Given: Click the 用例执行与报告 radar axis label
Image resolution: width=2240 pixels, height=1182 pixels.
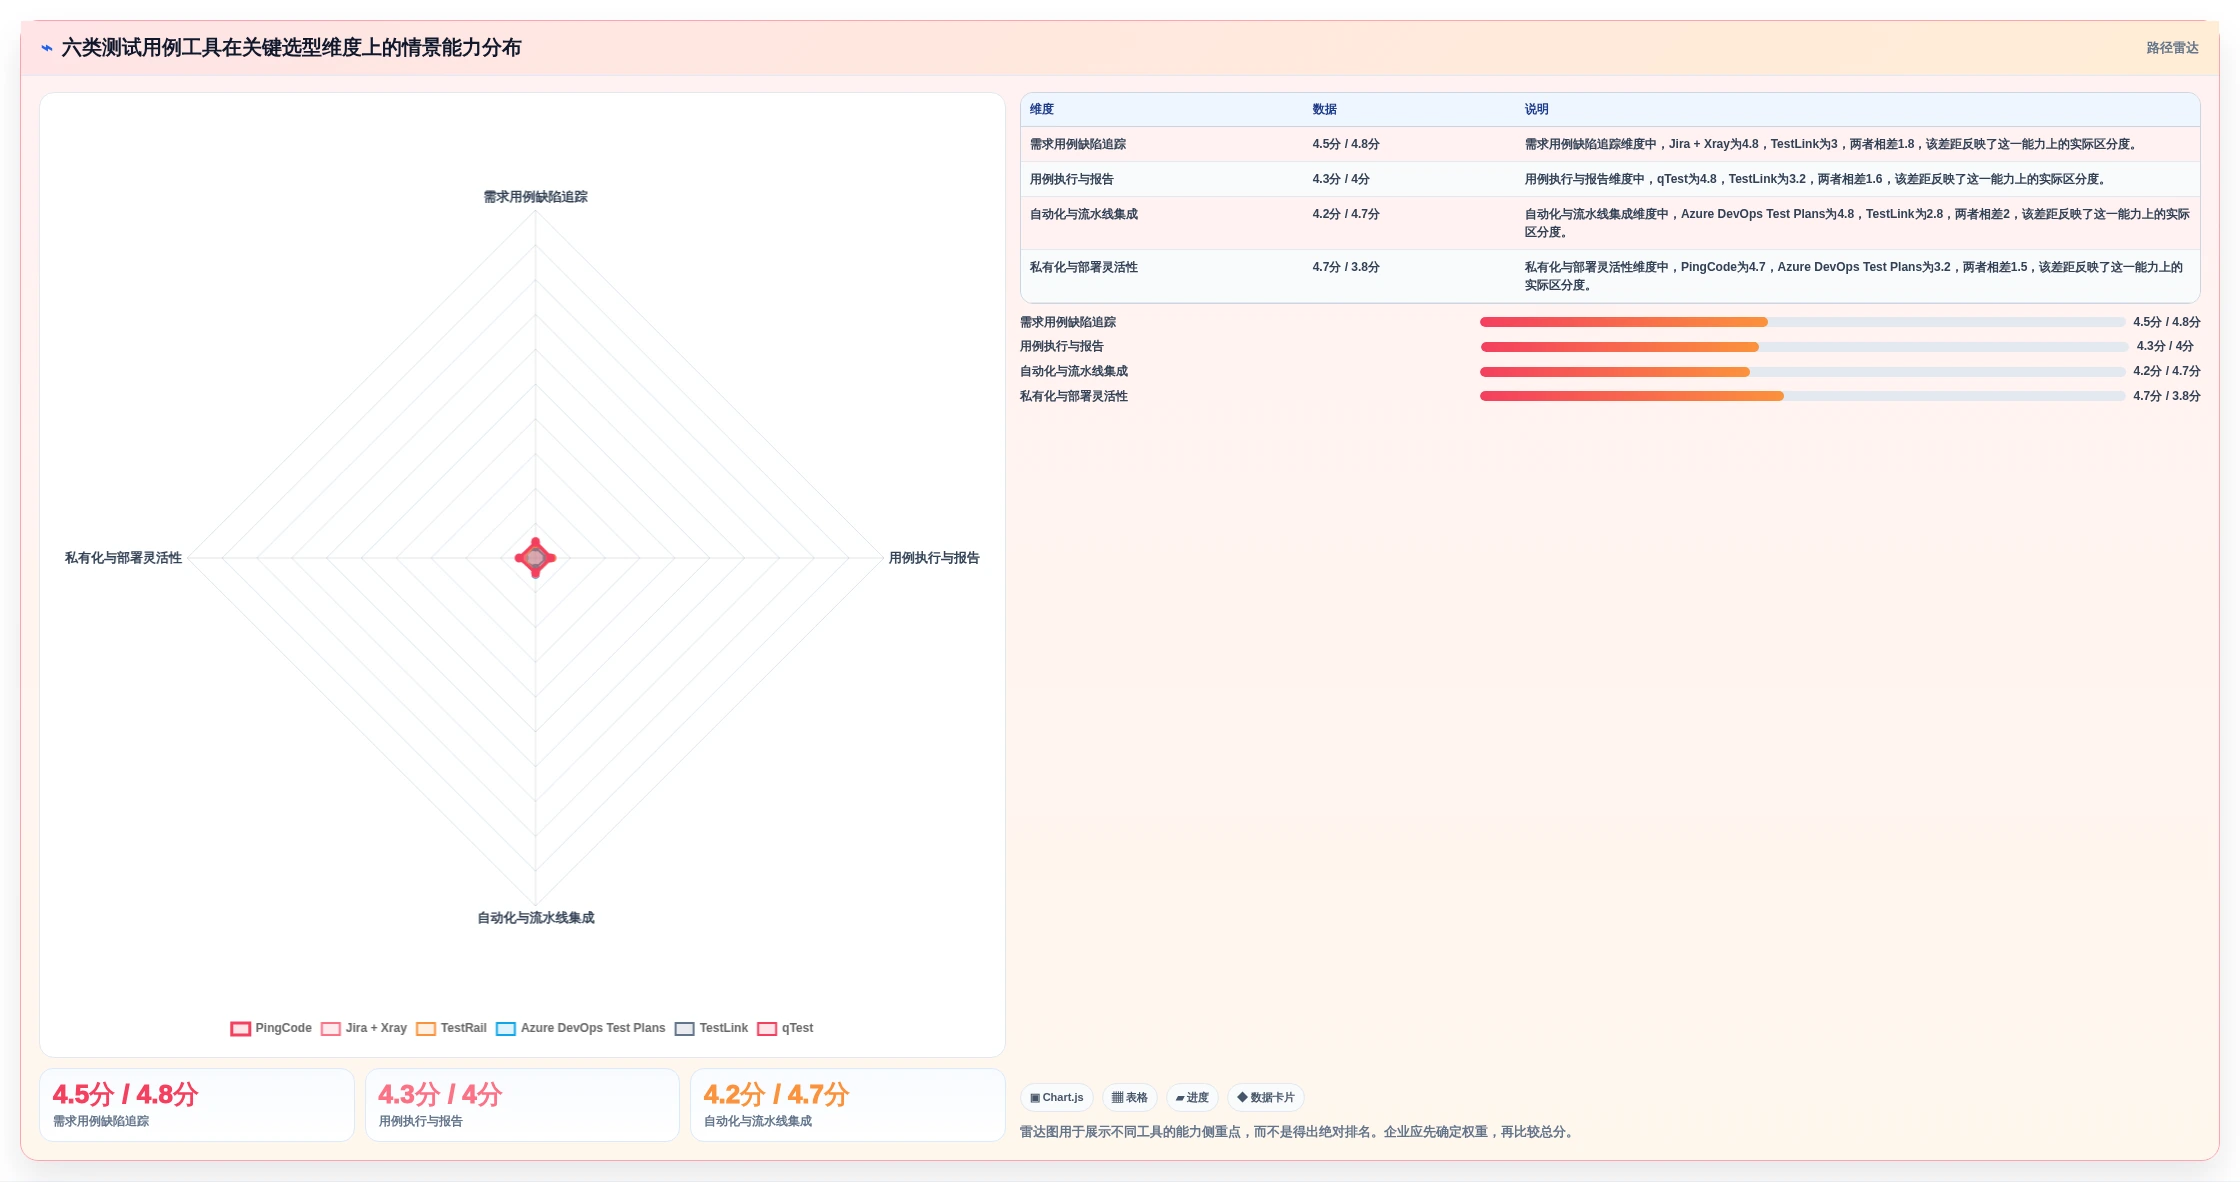Looking at the screenshot, I should (x=934, y=558).
